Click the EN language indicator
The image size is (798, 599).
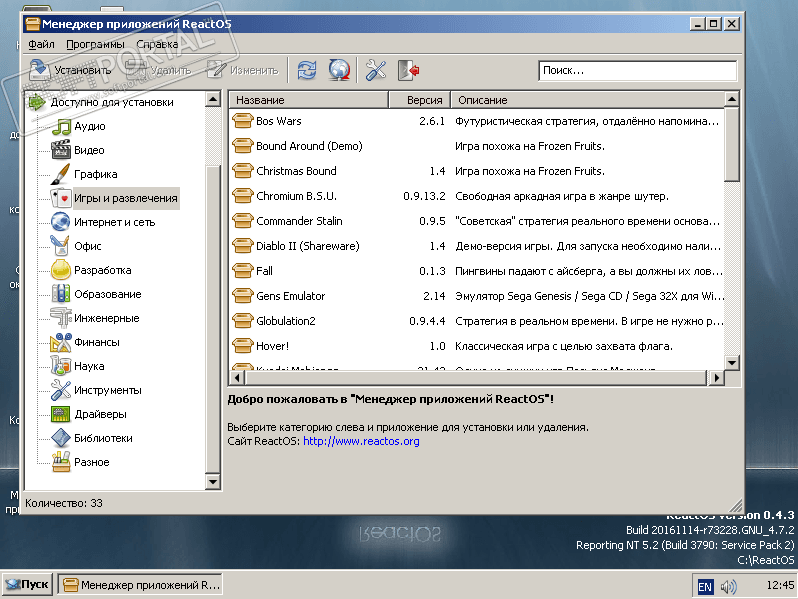pyautogui.click(x=705, y=587)
